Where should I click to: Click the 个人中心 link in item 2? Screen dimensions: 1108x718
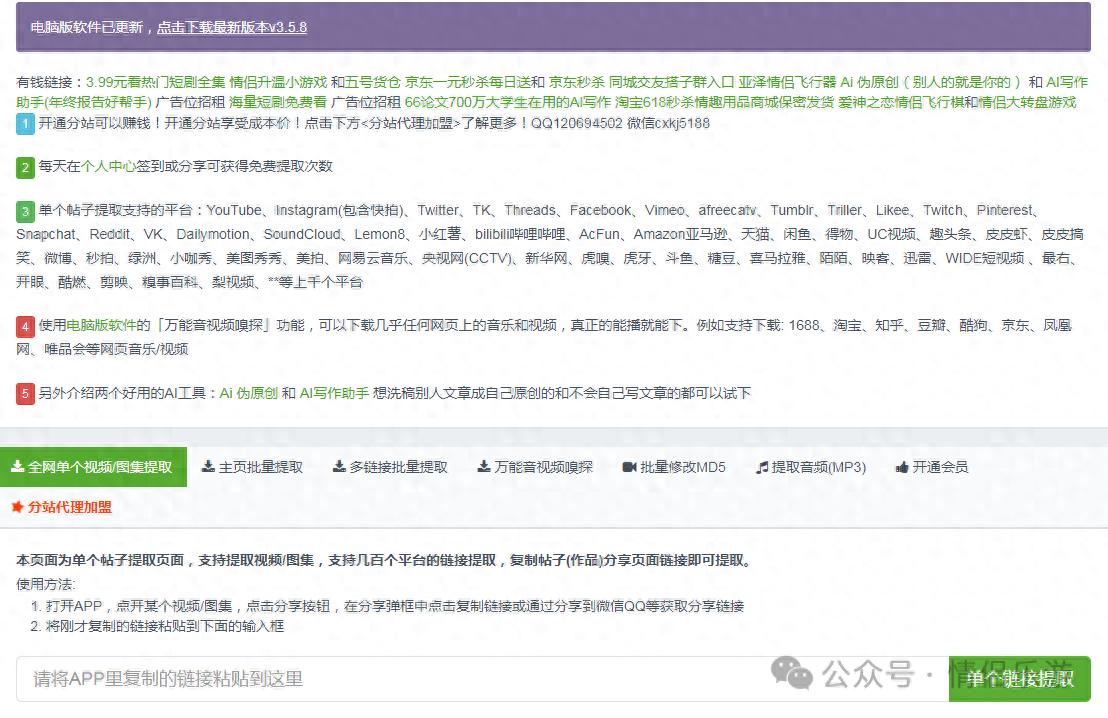click(108, 166)
